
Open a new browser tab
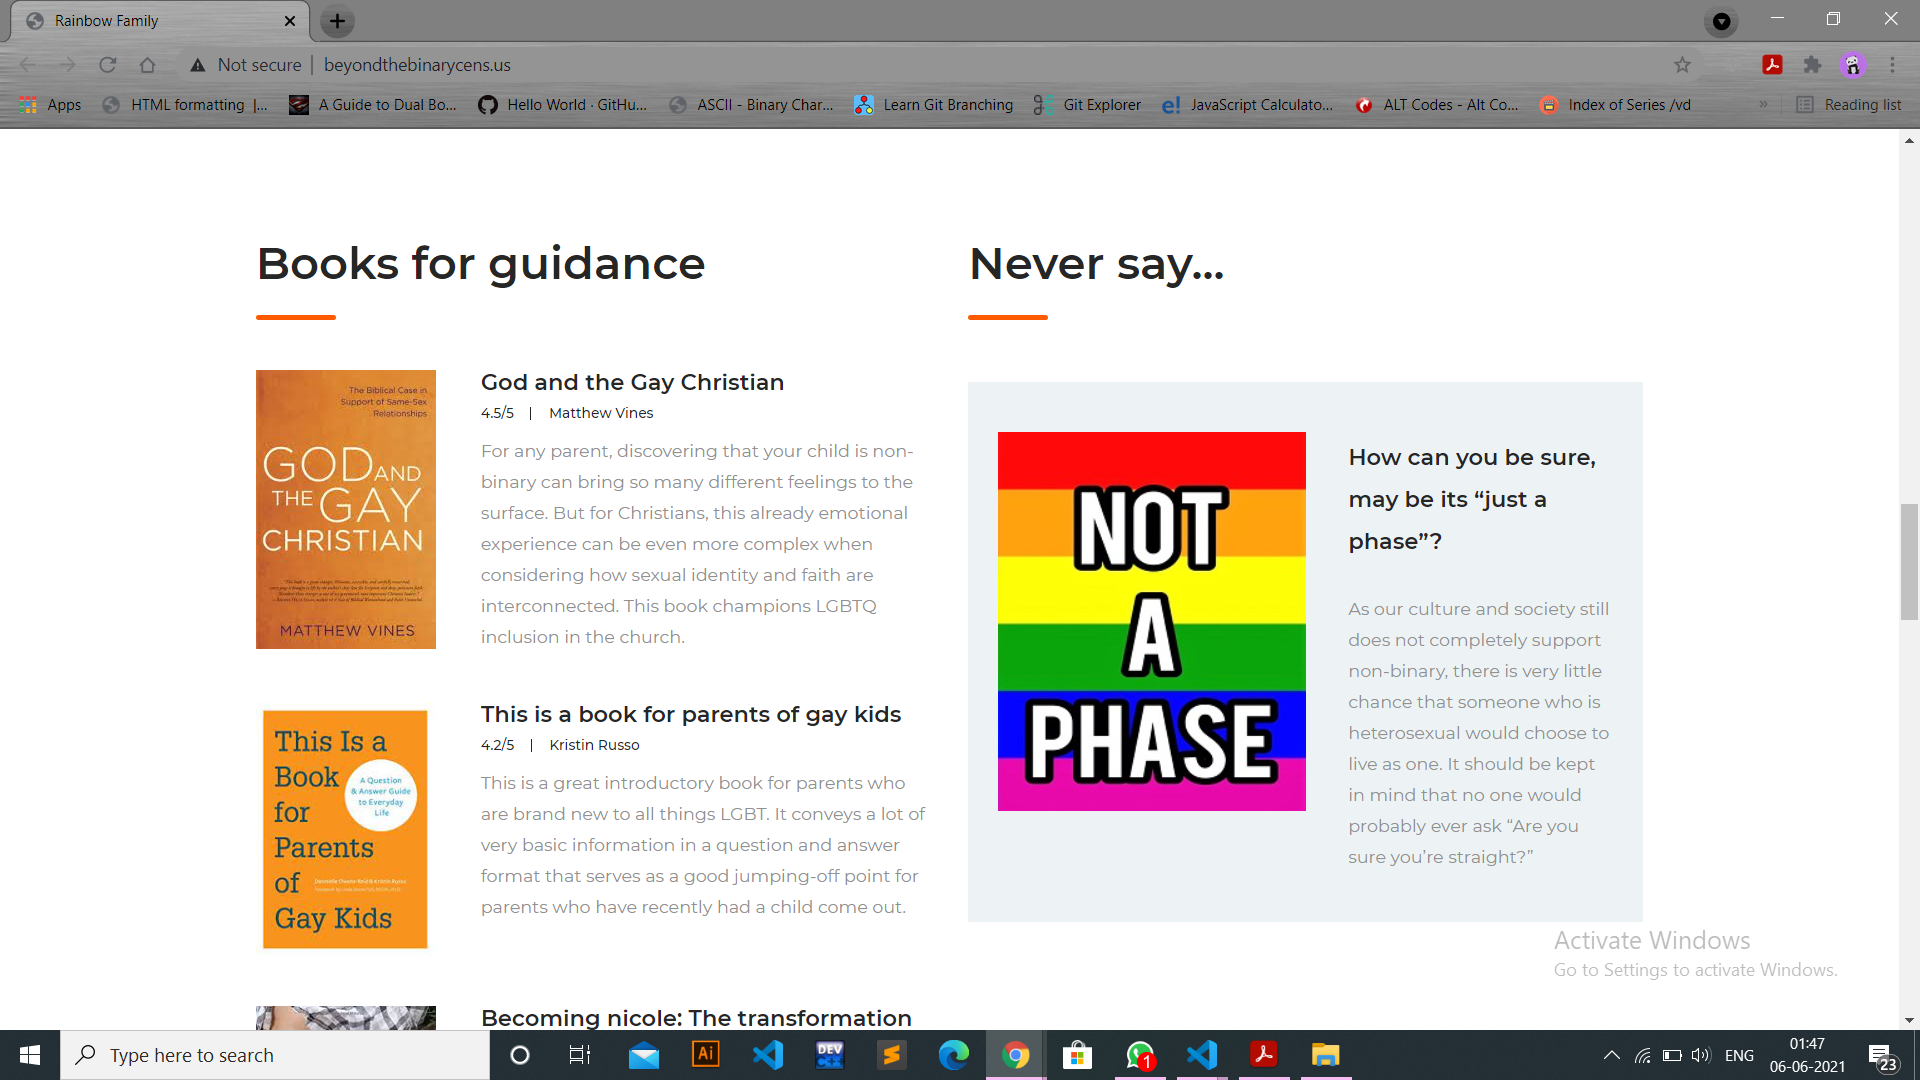[x=337, y=21]
